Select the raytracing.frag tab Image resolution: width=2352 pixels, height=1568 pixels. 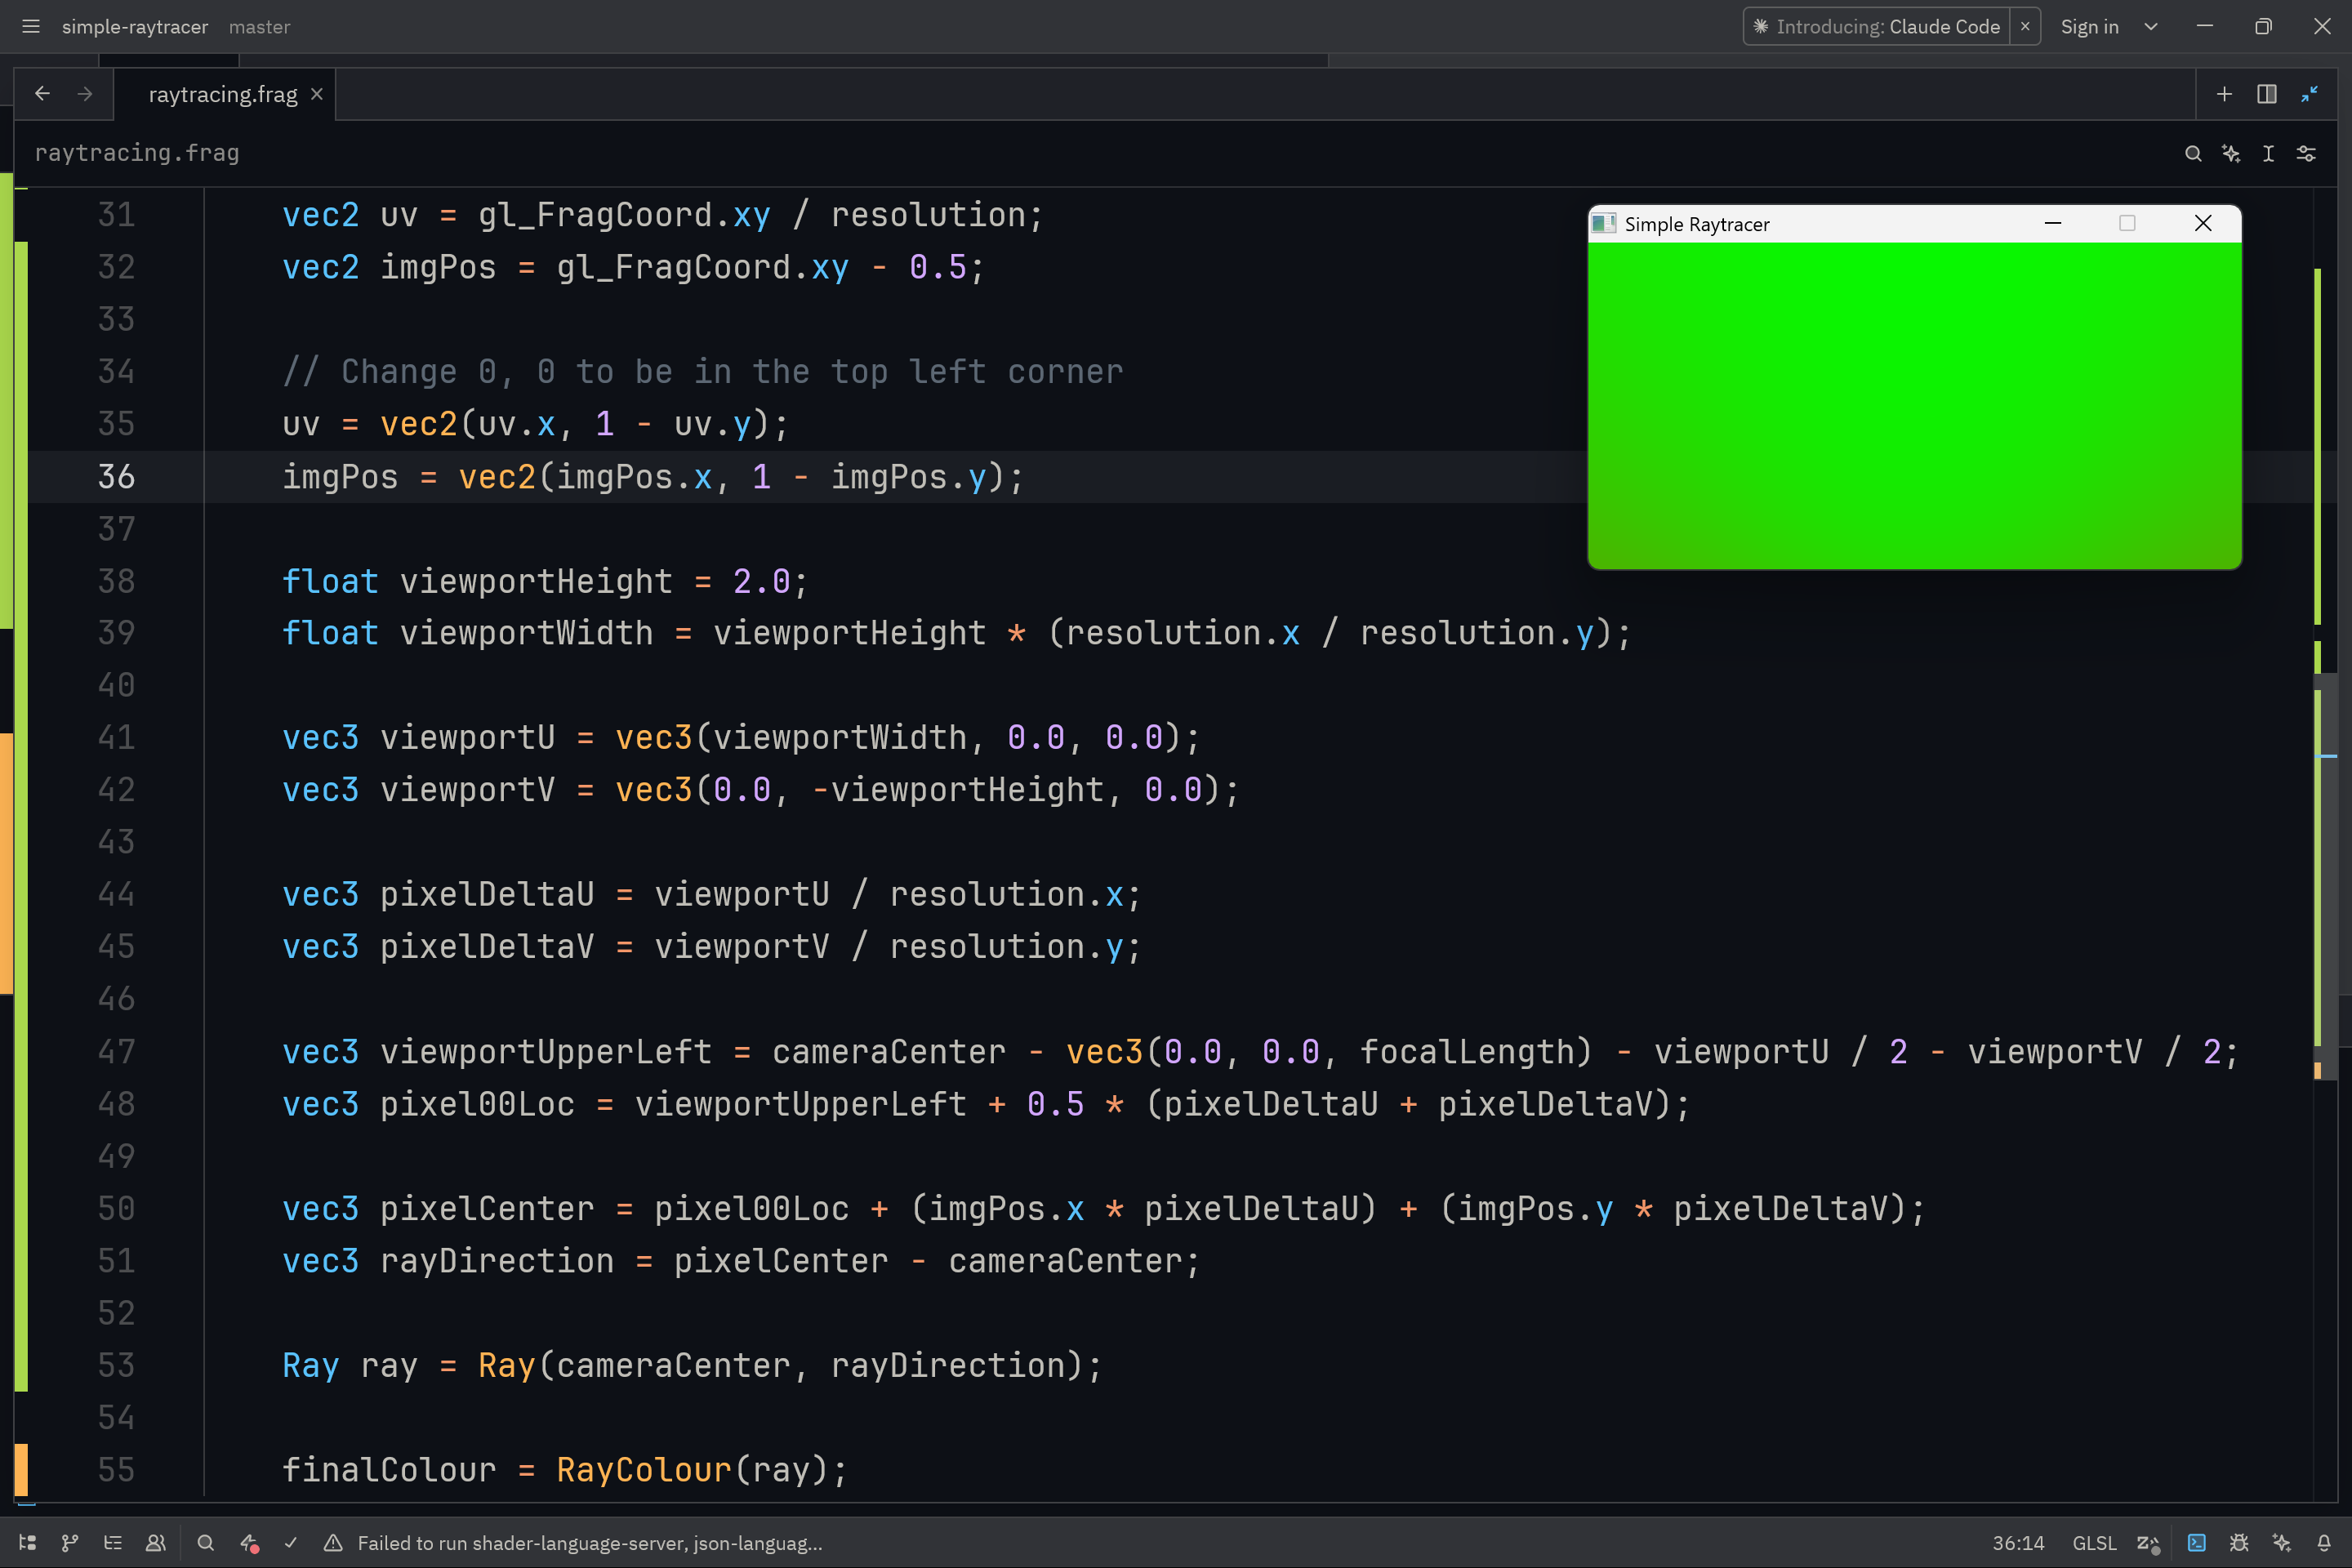[x=222, y=94]
